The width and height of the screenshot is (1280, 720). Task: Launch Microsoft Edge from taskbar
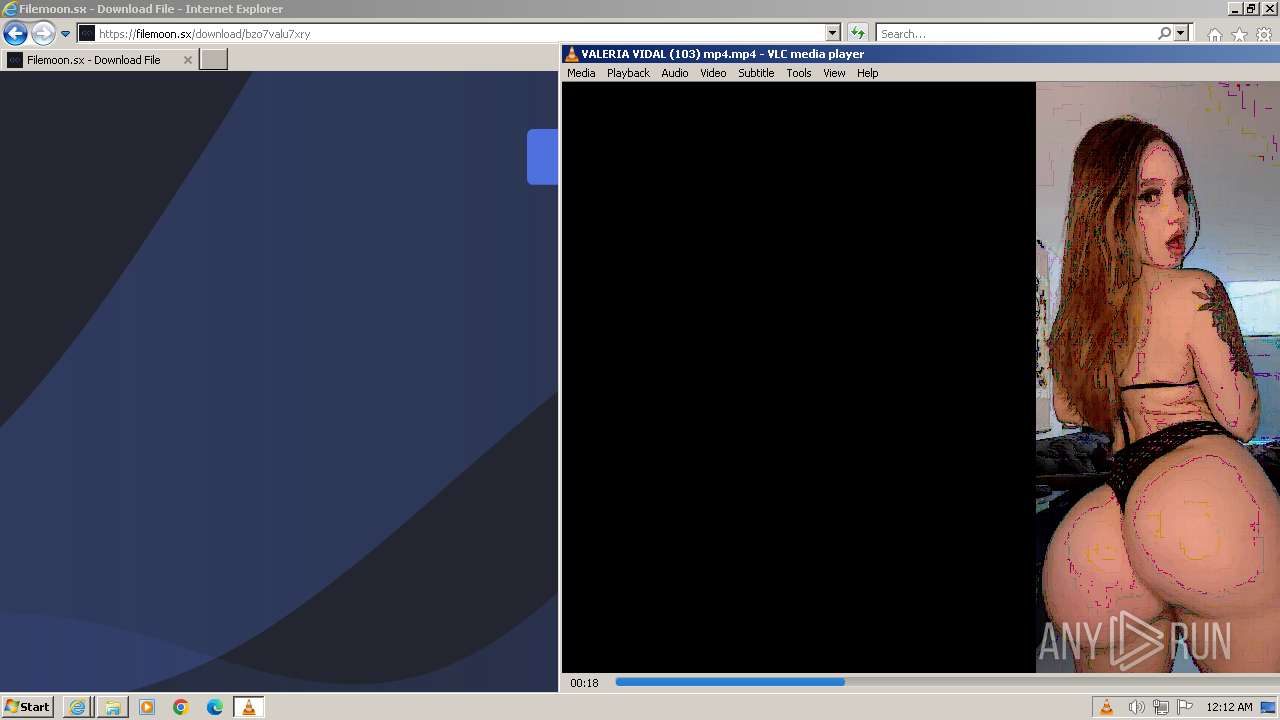(215, 707)
